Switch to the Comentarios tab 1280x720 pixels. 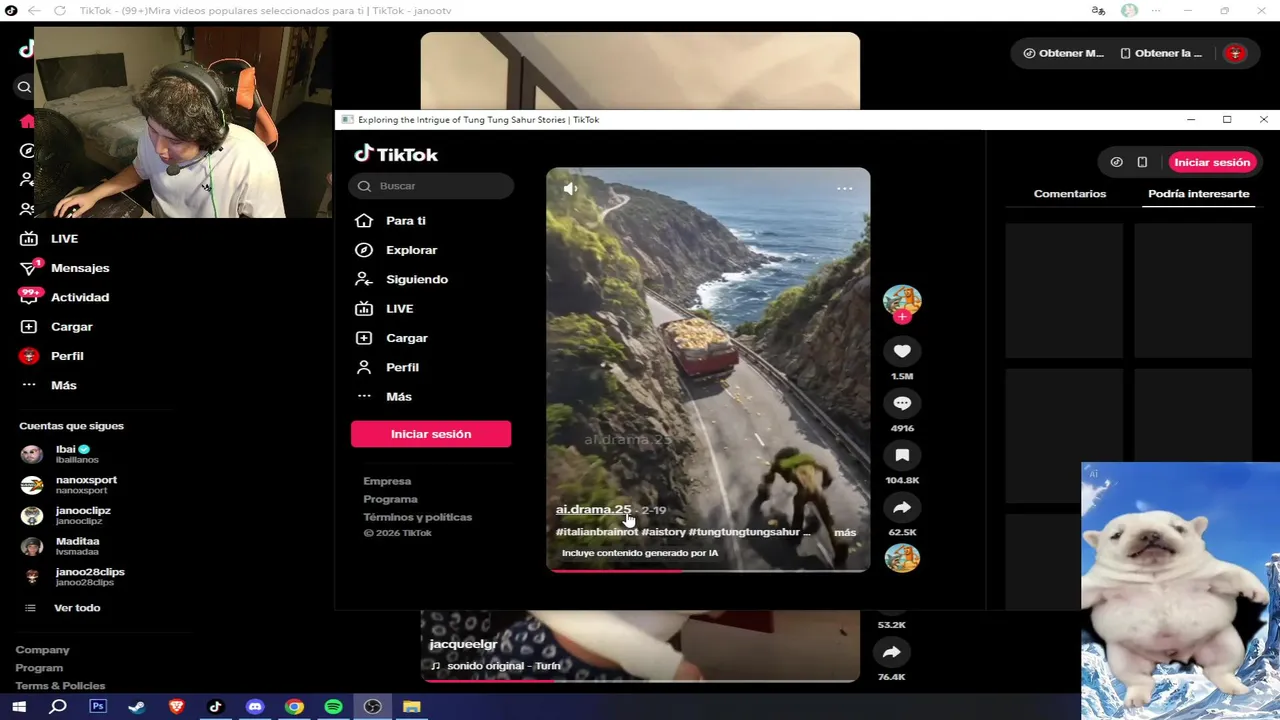[1070, 194]
